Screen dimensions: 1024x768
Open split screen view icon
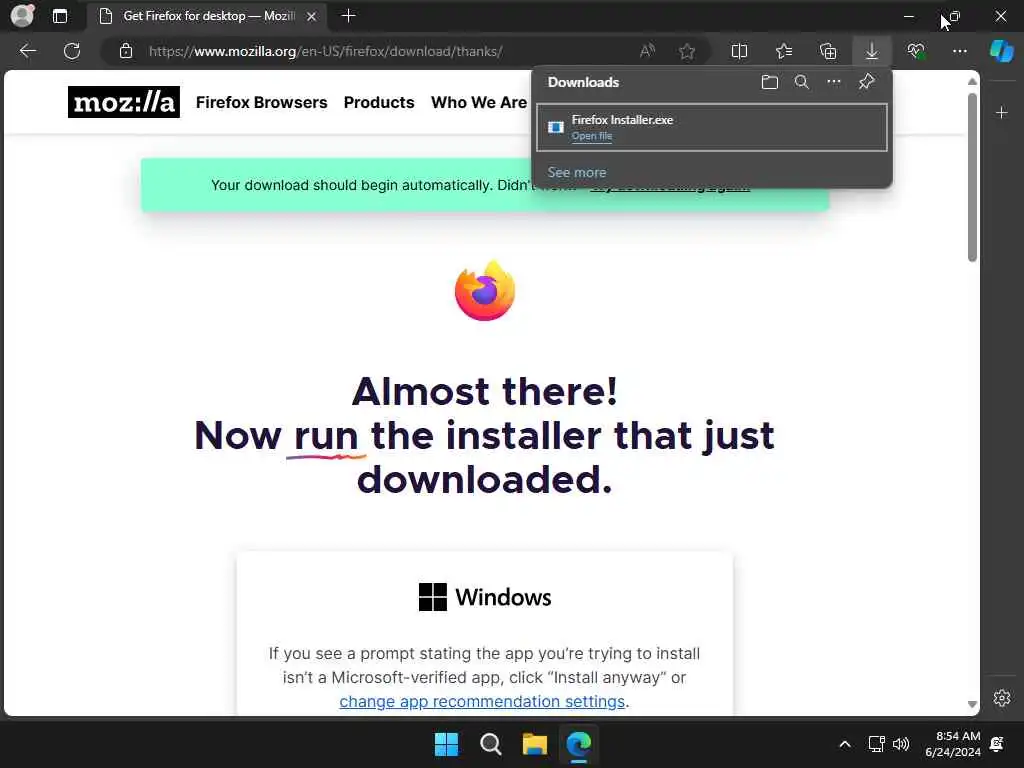tap(739, 51)
